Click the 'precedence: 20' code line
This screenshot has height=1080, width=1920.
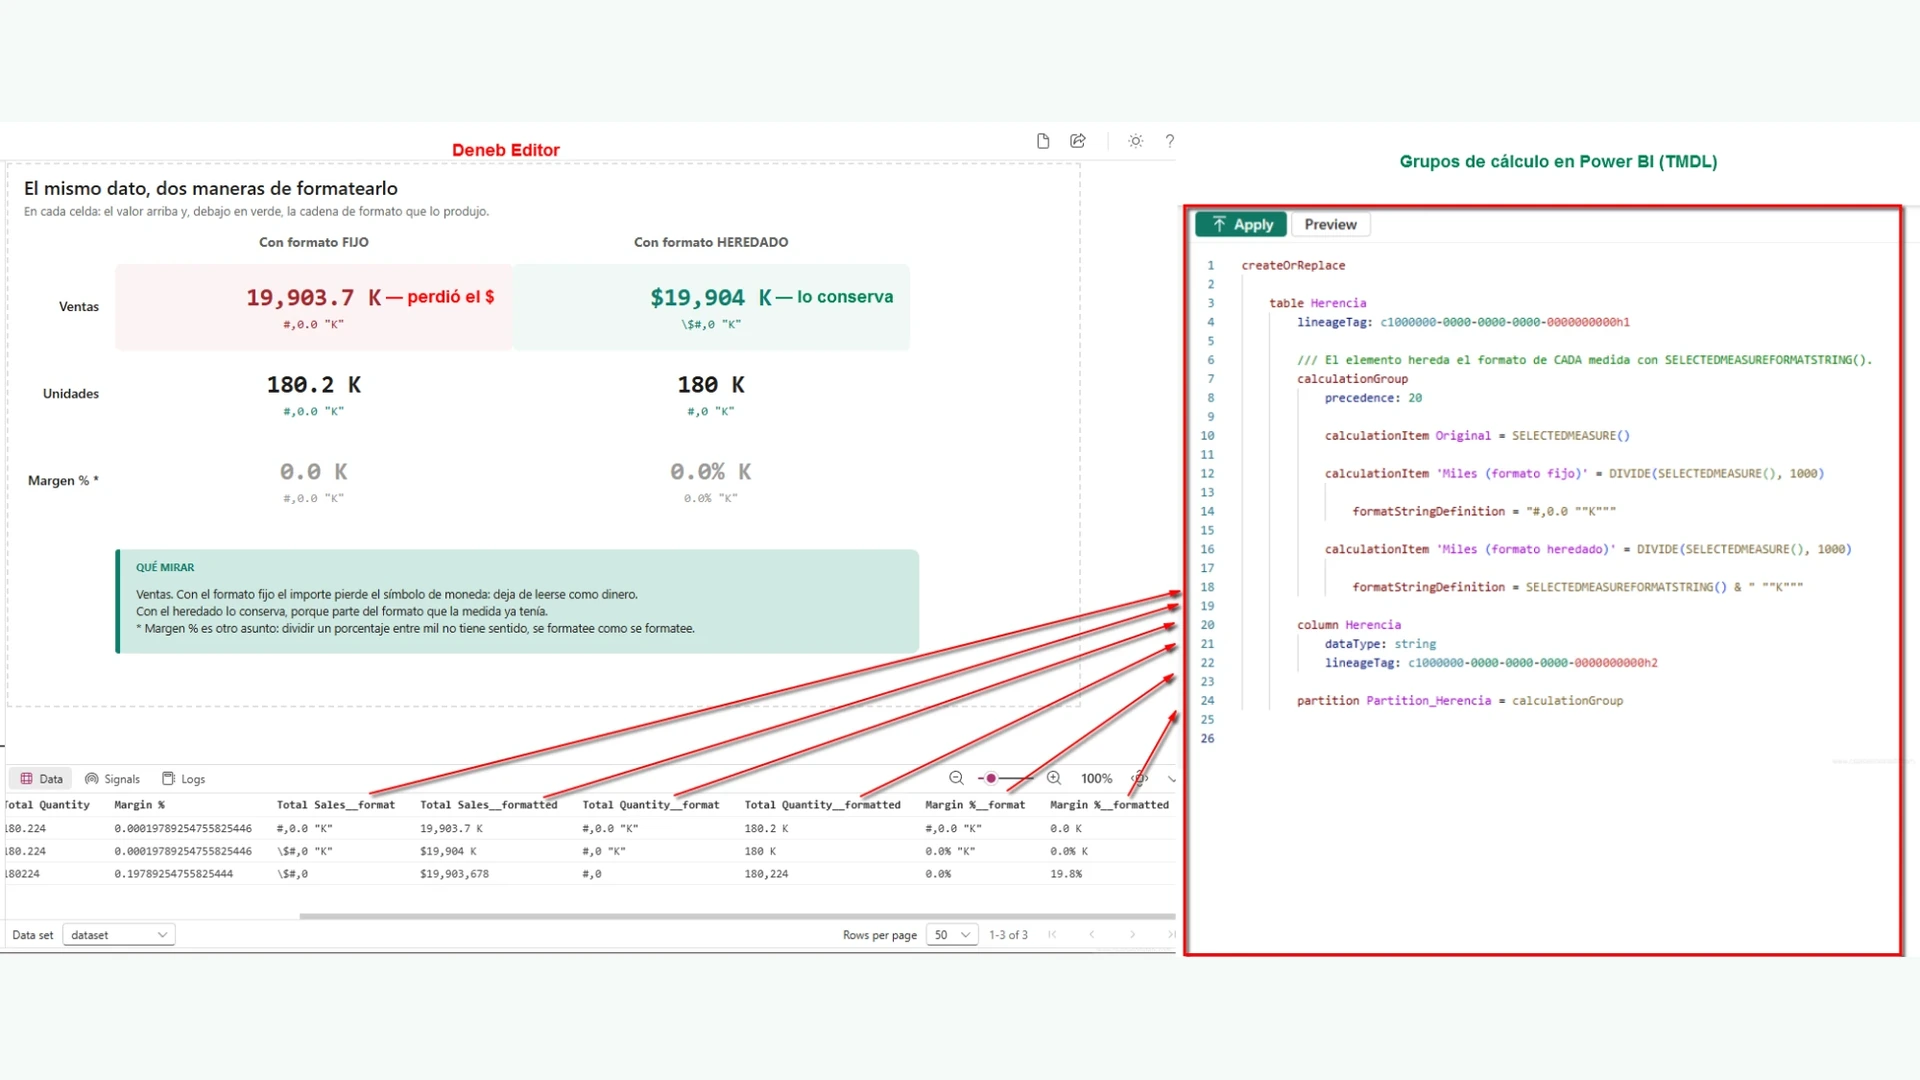click(x=1373, y=398)
